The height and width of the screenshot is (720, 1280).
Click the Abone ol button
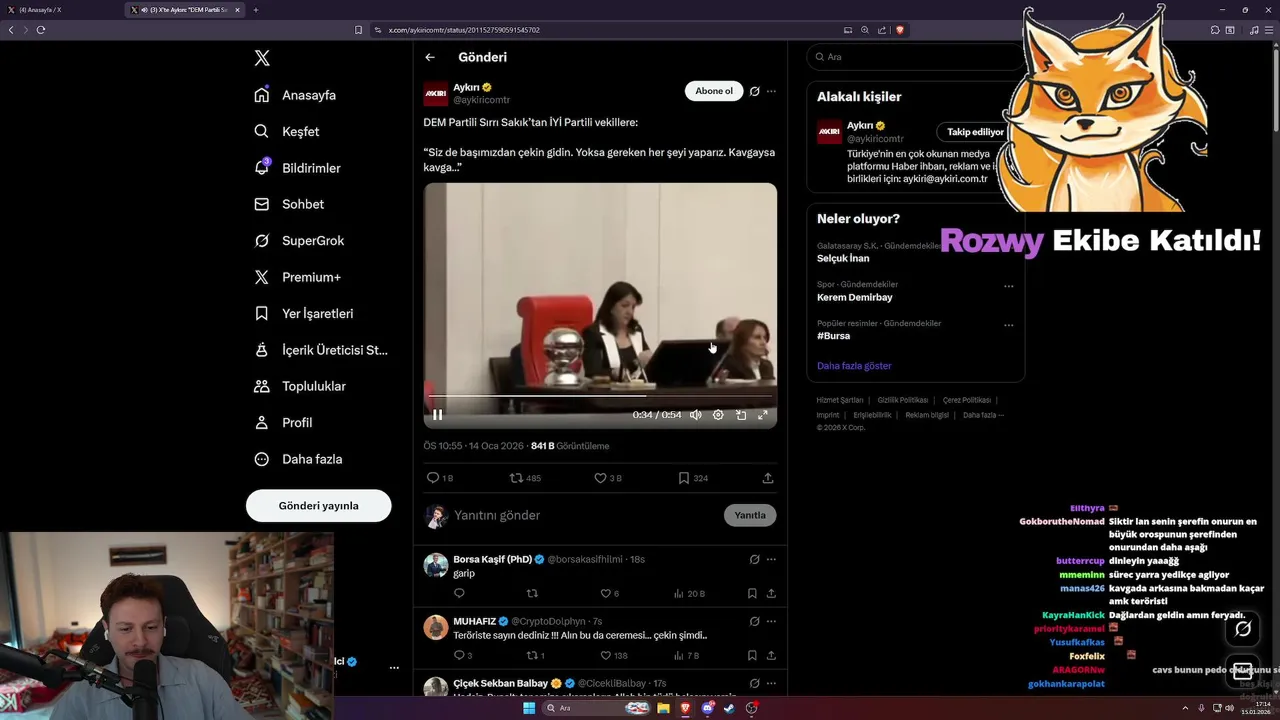click(x=714, y=91)
